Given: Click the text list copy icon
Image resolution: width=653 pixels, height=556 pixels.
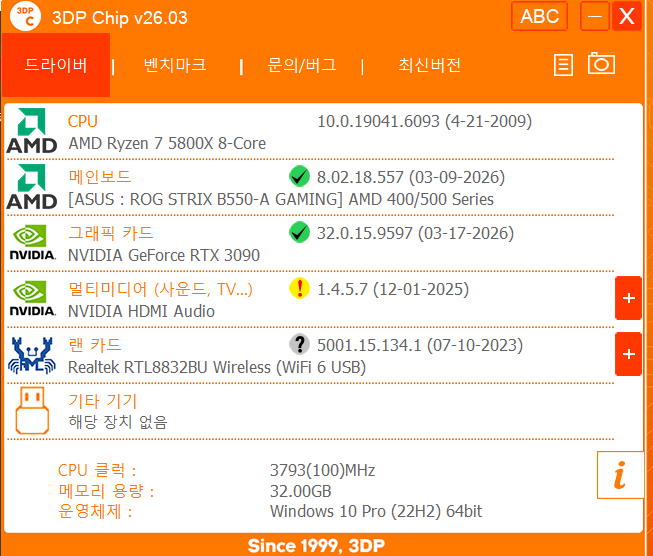Looking at the screenshot, I should pyautogui.click(x=563, y=65).
